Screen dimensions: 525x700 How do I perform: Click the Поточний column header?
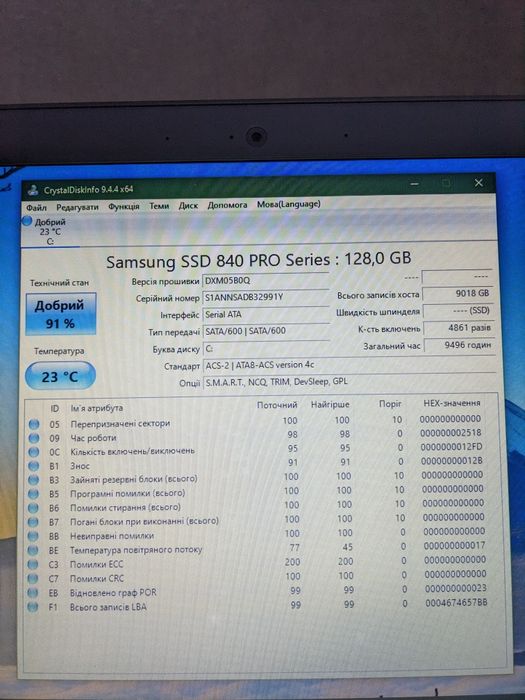277,405
